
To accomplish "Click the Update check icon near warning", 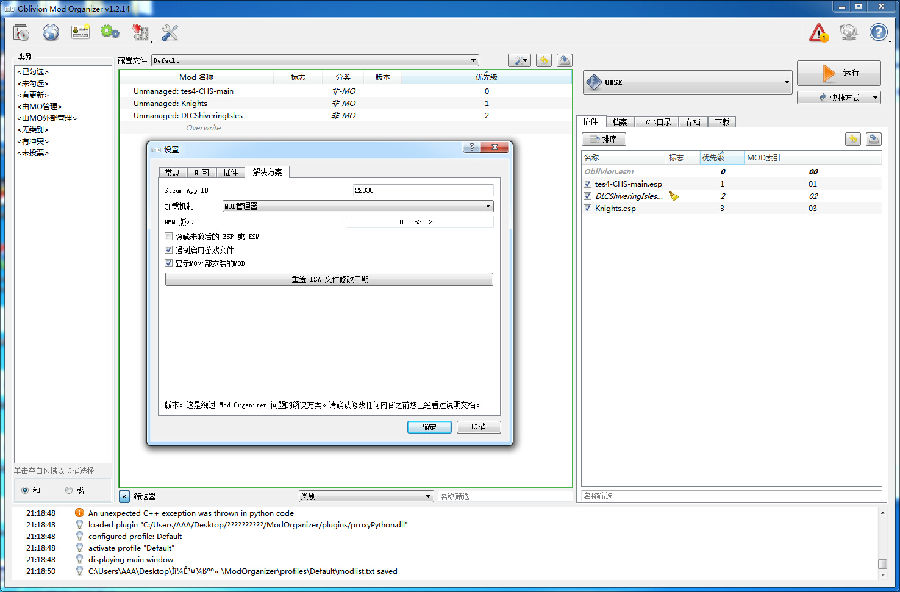I will [x=848, y=32].
